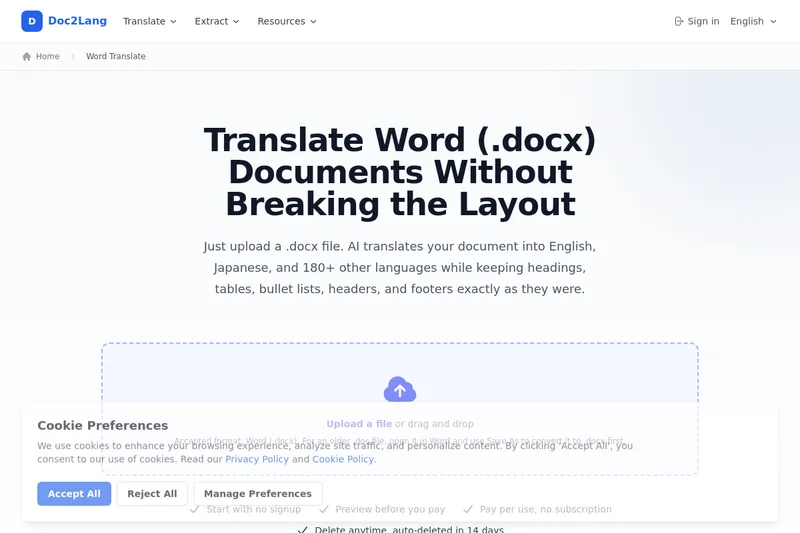Click the Sign in link

coord(696,21)
